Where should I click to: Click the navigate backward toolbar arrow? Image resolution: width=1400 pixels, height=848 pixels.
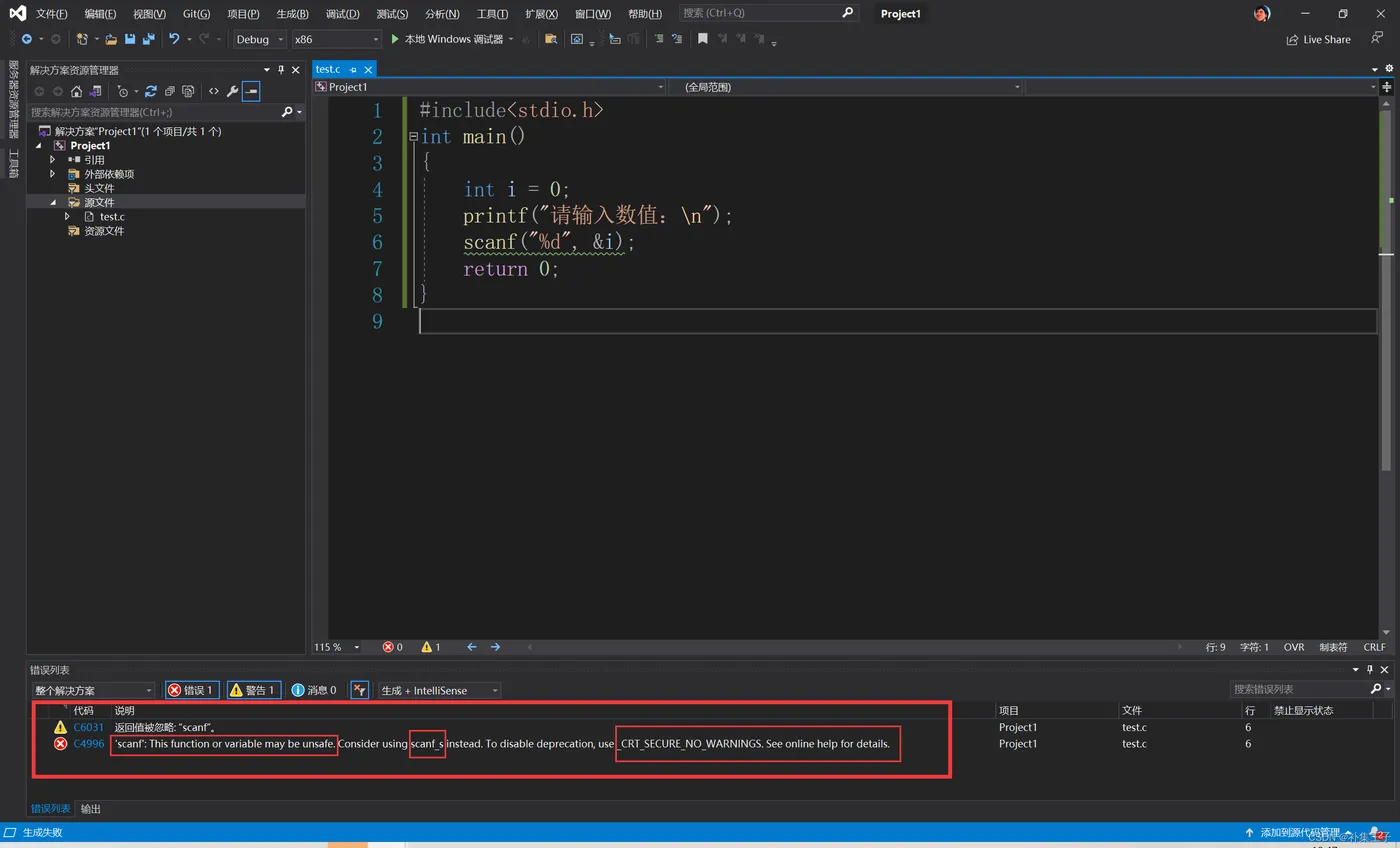tap(26, 39)
